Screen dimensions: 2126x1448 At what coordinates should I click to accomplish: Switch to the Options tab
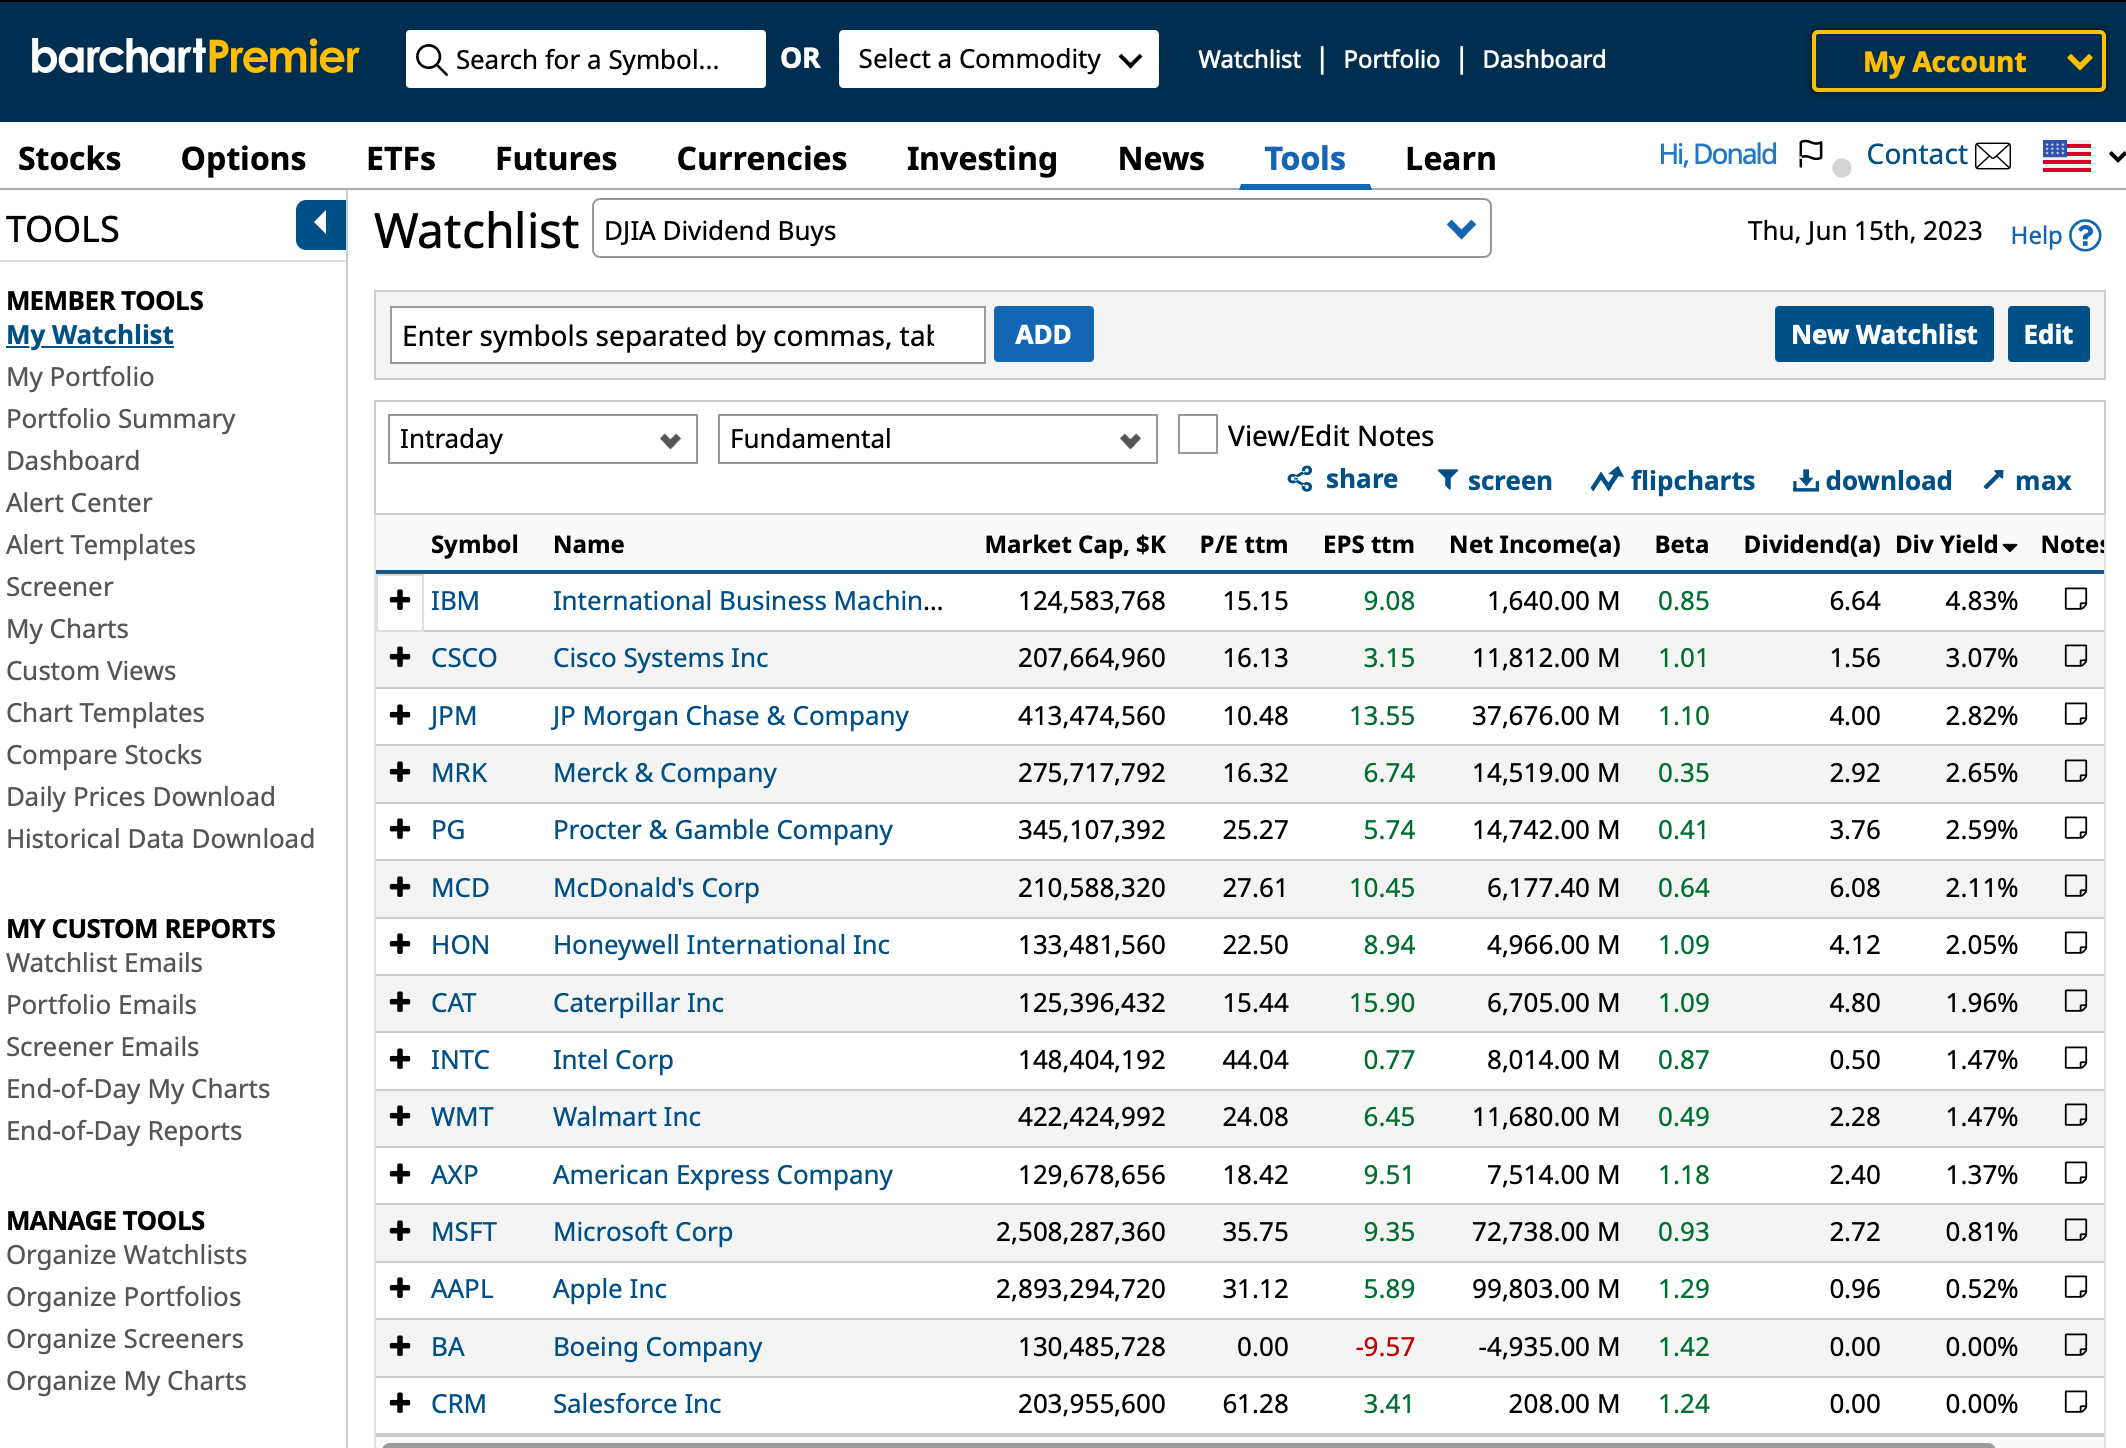click(x=243, y=158)
